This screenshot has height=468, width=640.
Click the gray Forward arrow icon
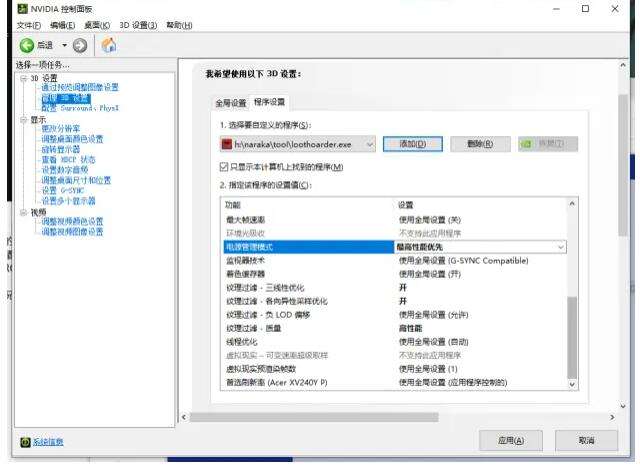click(x=80, y=45)
